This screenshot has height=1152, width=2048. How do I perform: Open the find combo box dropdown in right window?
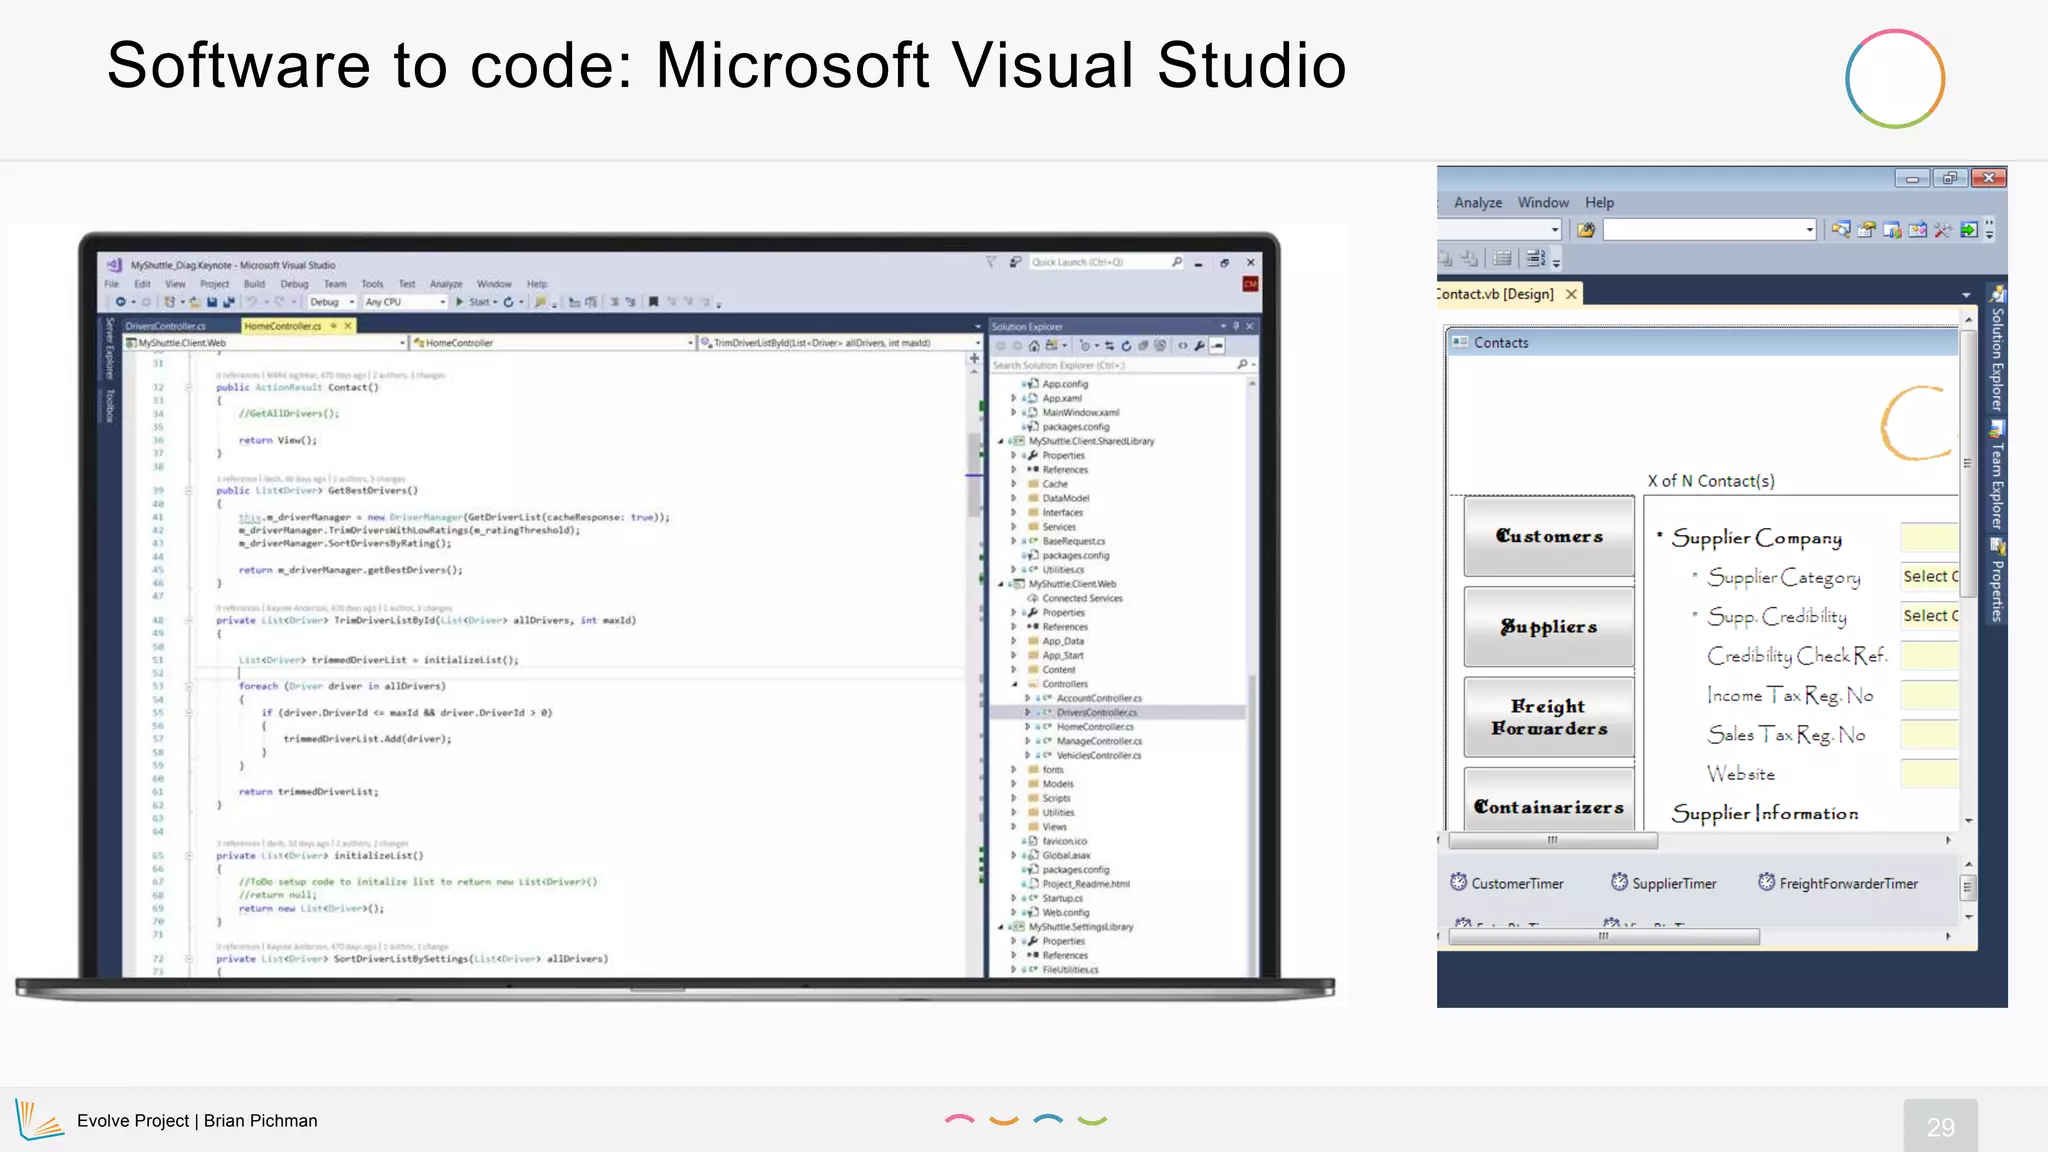pos(1810,230)
